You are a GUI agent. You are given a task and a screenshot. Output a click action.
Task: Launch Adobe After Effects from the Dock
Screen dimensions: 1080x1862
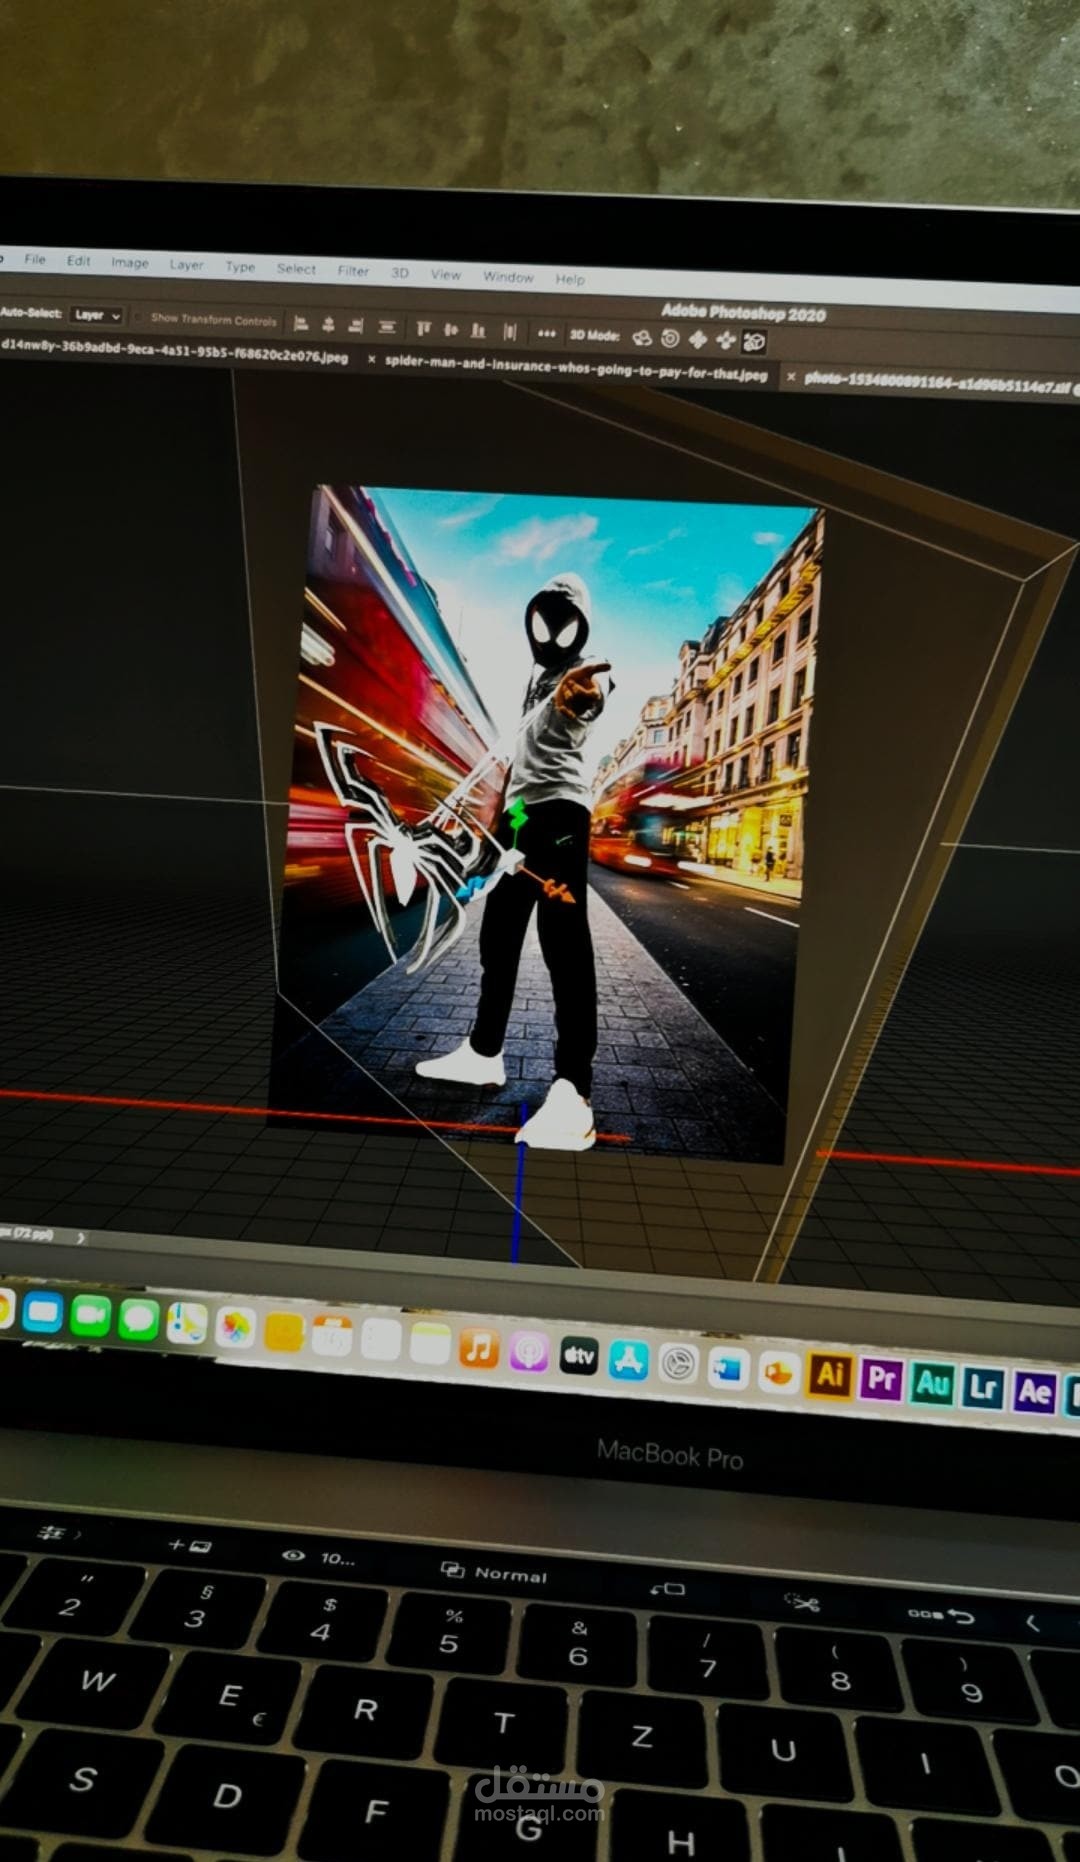(1034, 1392)
